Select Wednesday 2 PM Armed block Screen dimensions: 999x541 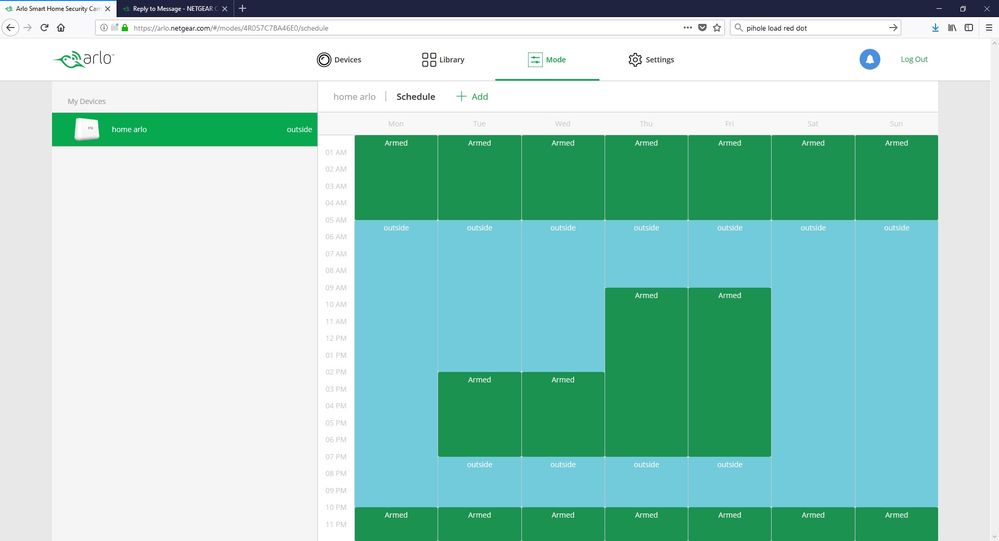pyautogui.click(x=563, y=414)
